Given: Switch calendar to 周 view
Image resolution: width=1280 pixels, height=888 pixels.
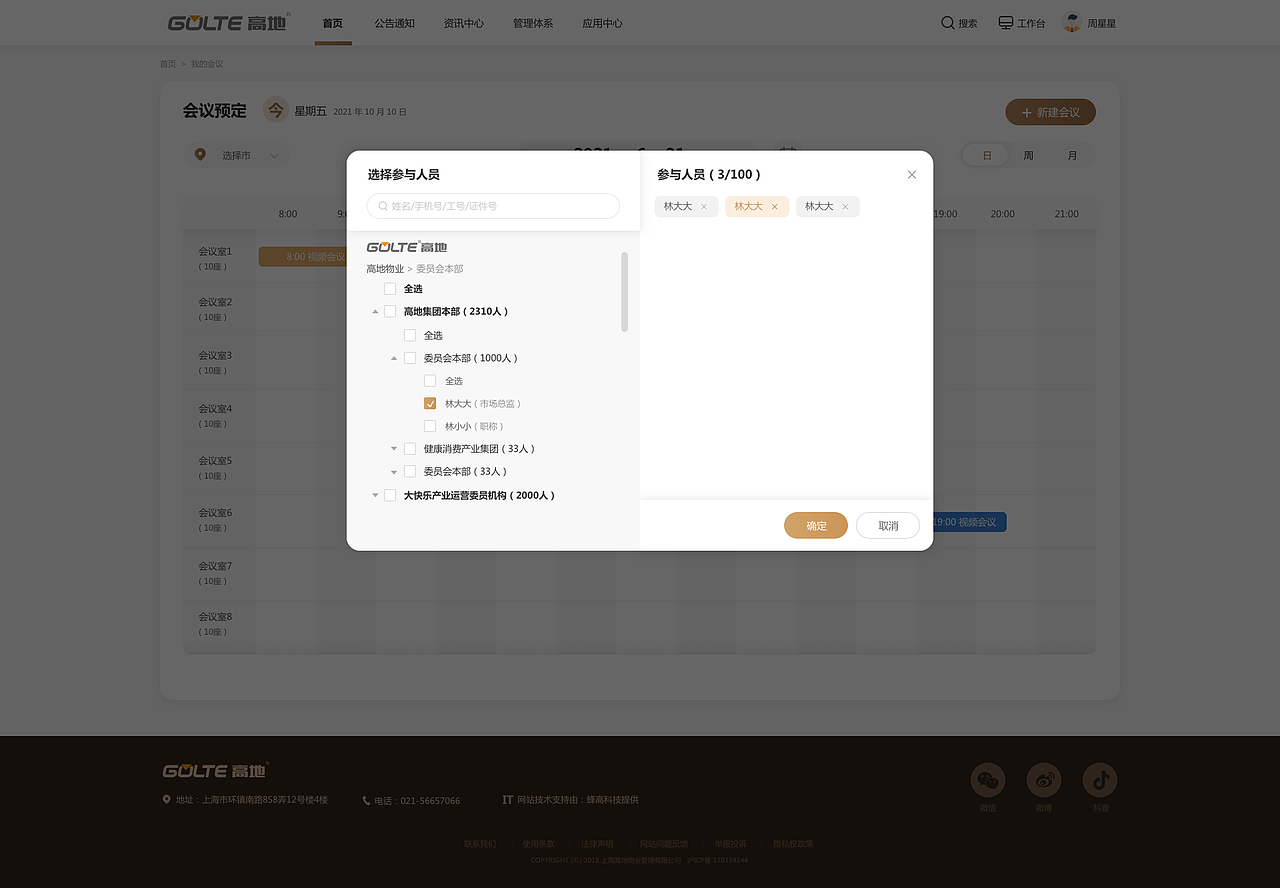Looking at the screenshot, I should click(1029, 155).
